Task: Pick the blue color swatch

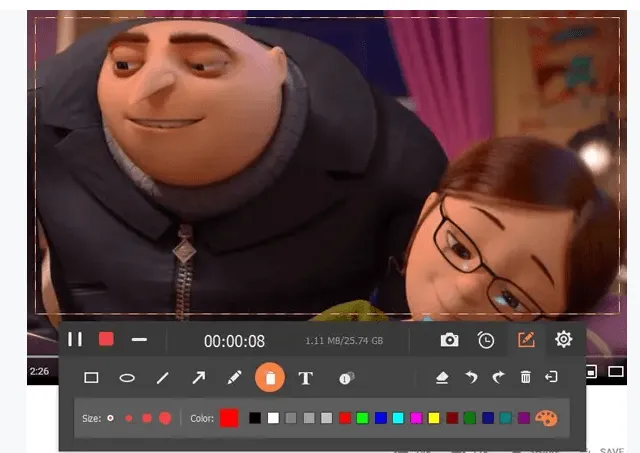Action: click(381, 418)
